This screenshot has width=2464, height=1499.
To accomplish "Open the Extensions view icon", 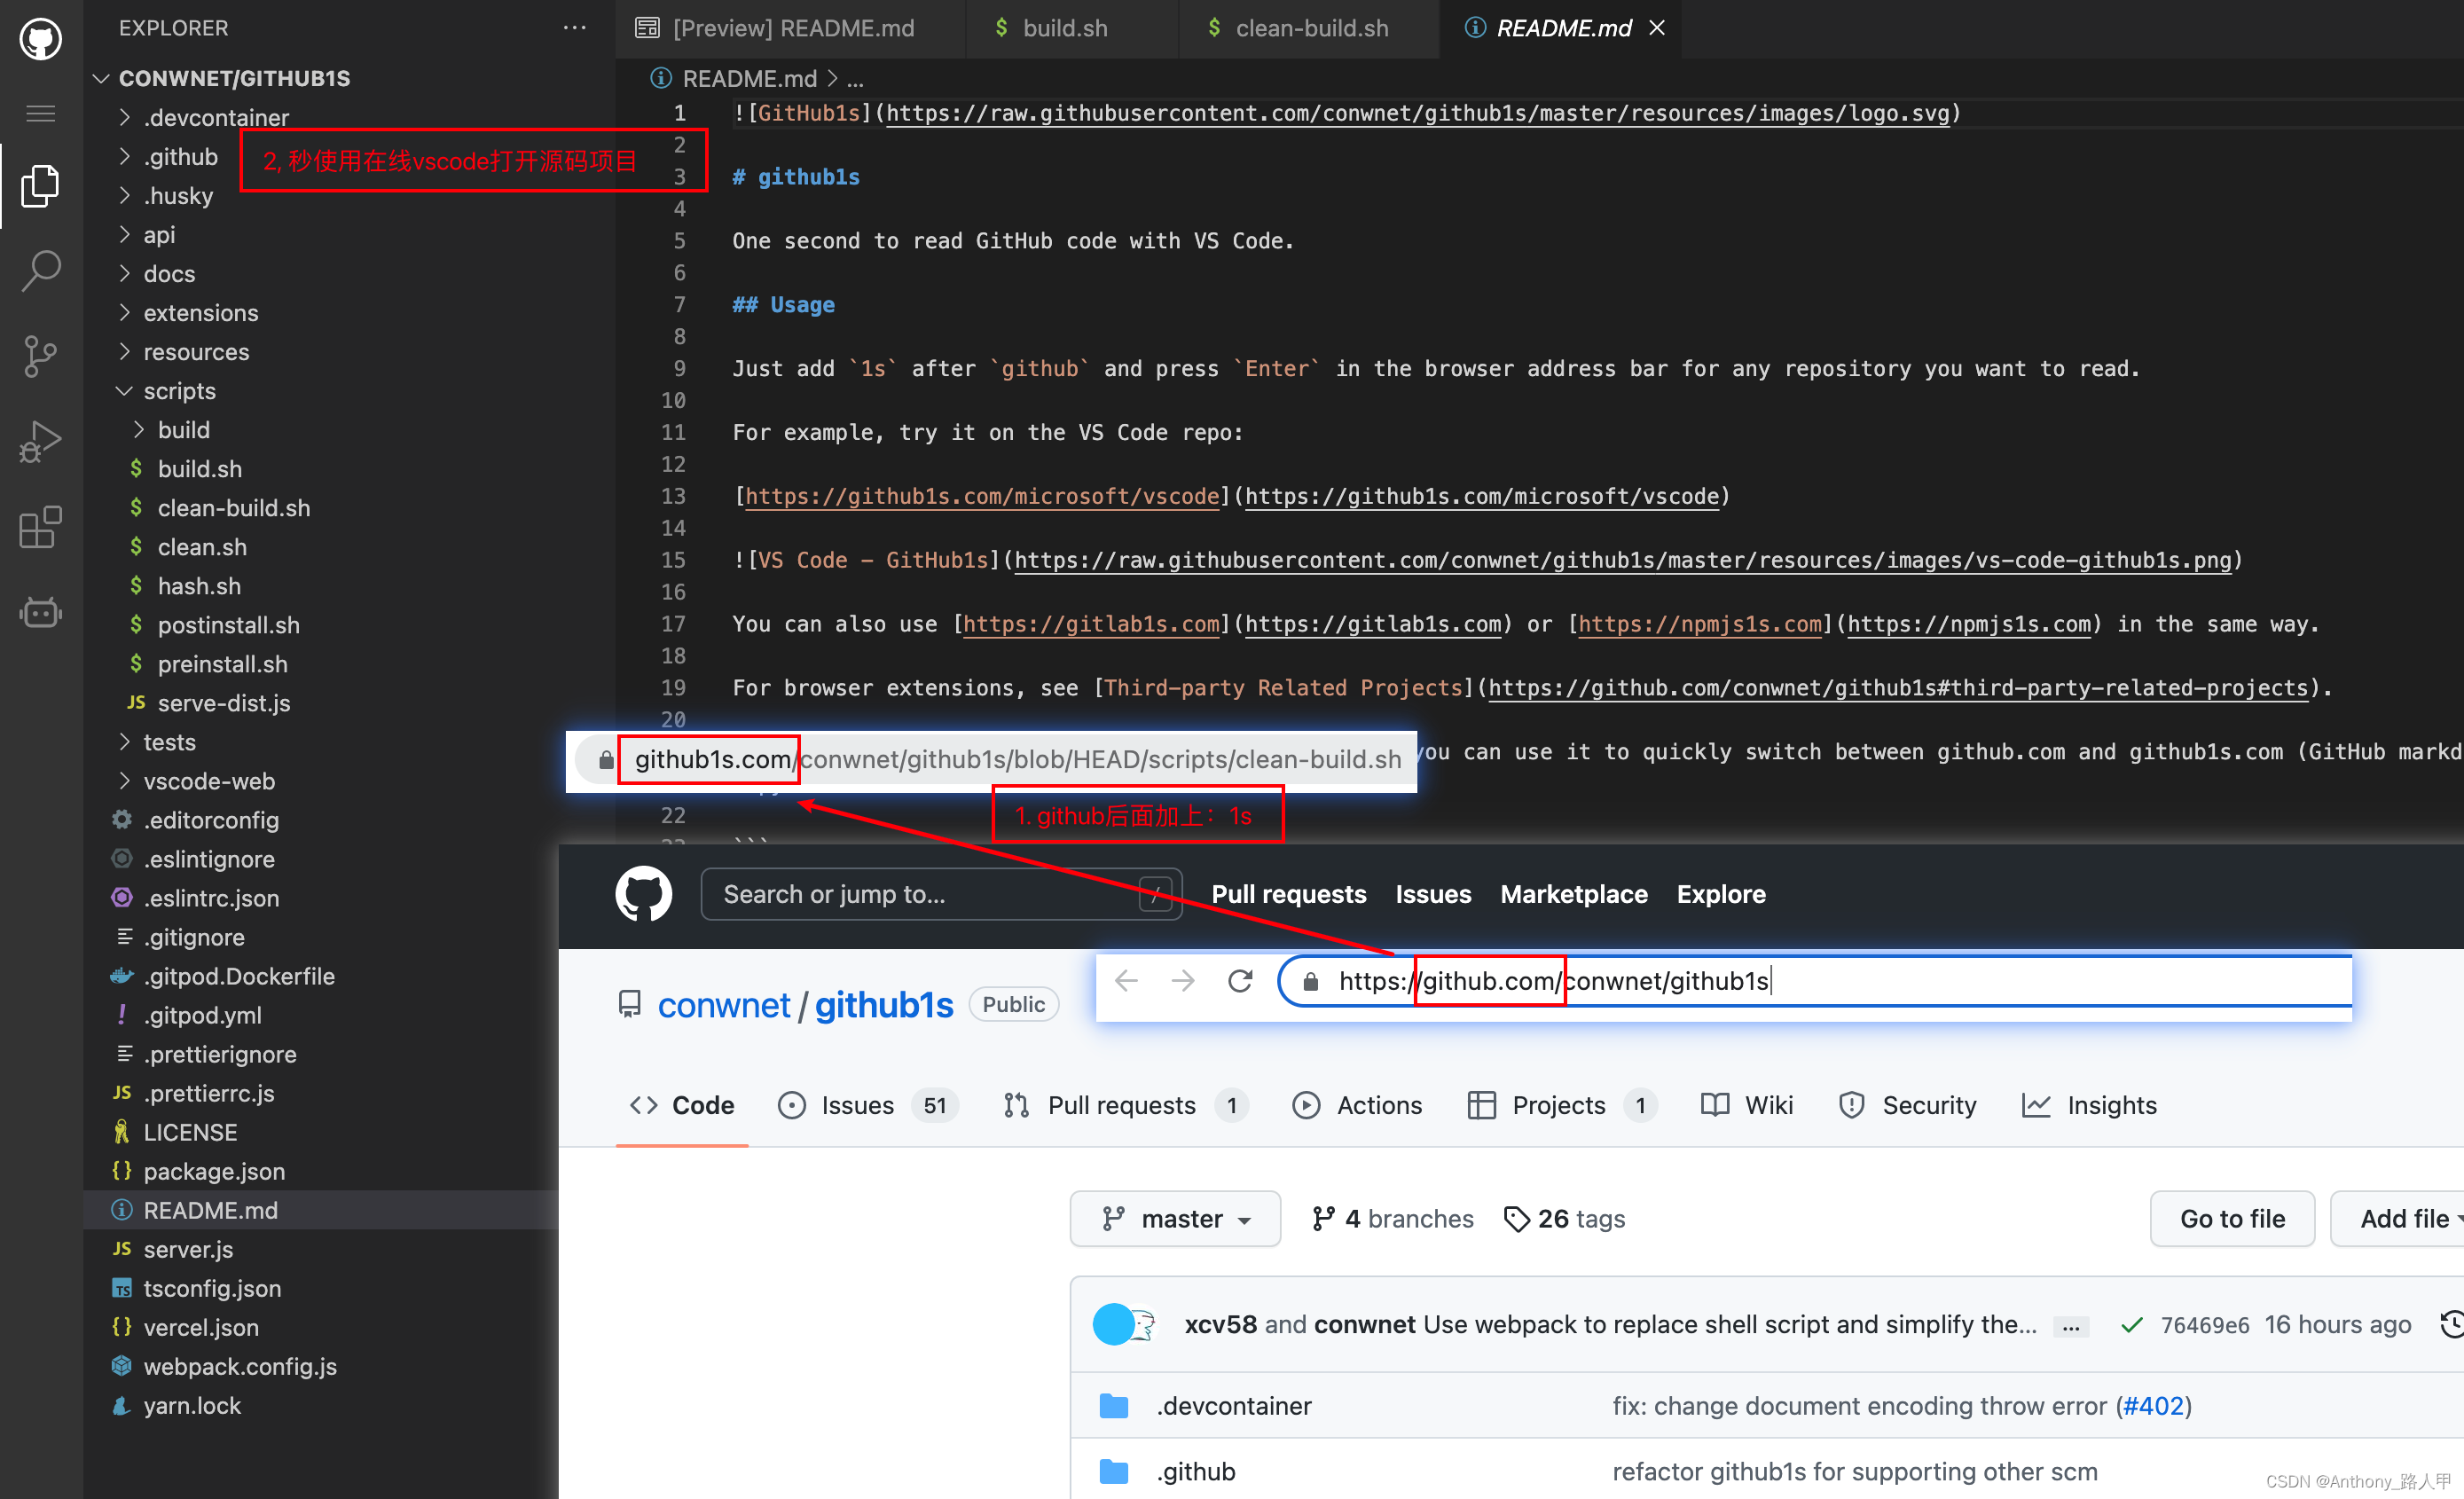I will 40,527.
